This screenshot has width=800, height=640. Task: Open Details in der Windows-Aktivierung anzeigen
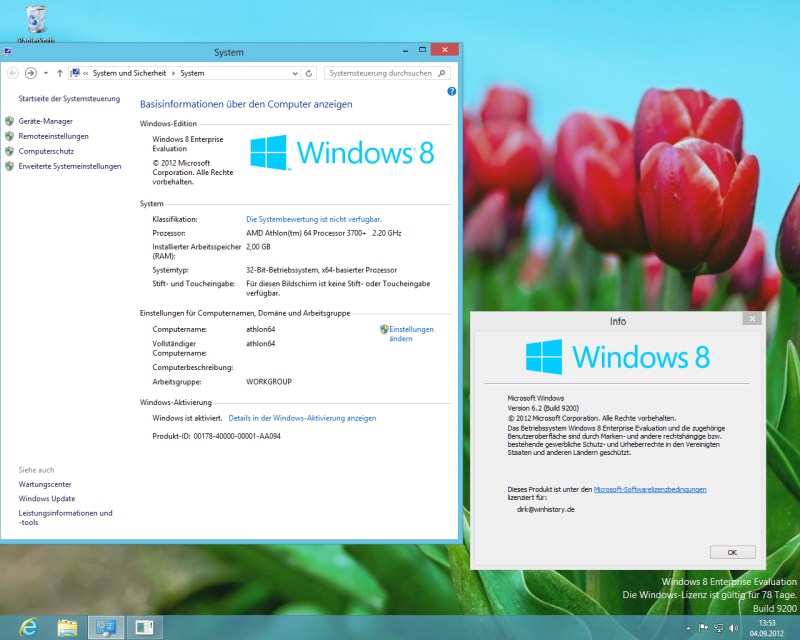click(303, 419)
